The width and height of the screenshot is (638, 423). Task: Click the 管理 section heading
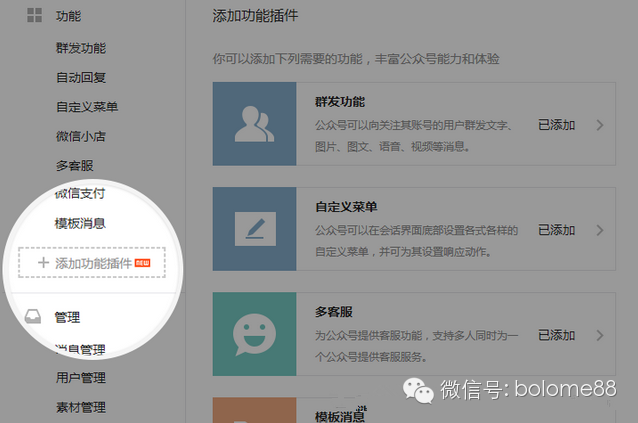(68, 317)
